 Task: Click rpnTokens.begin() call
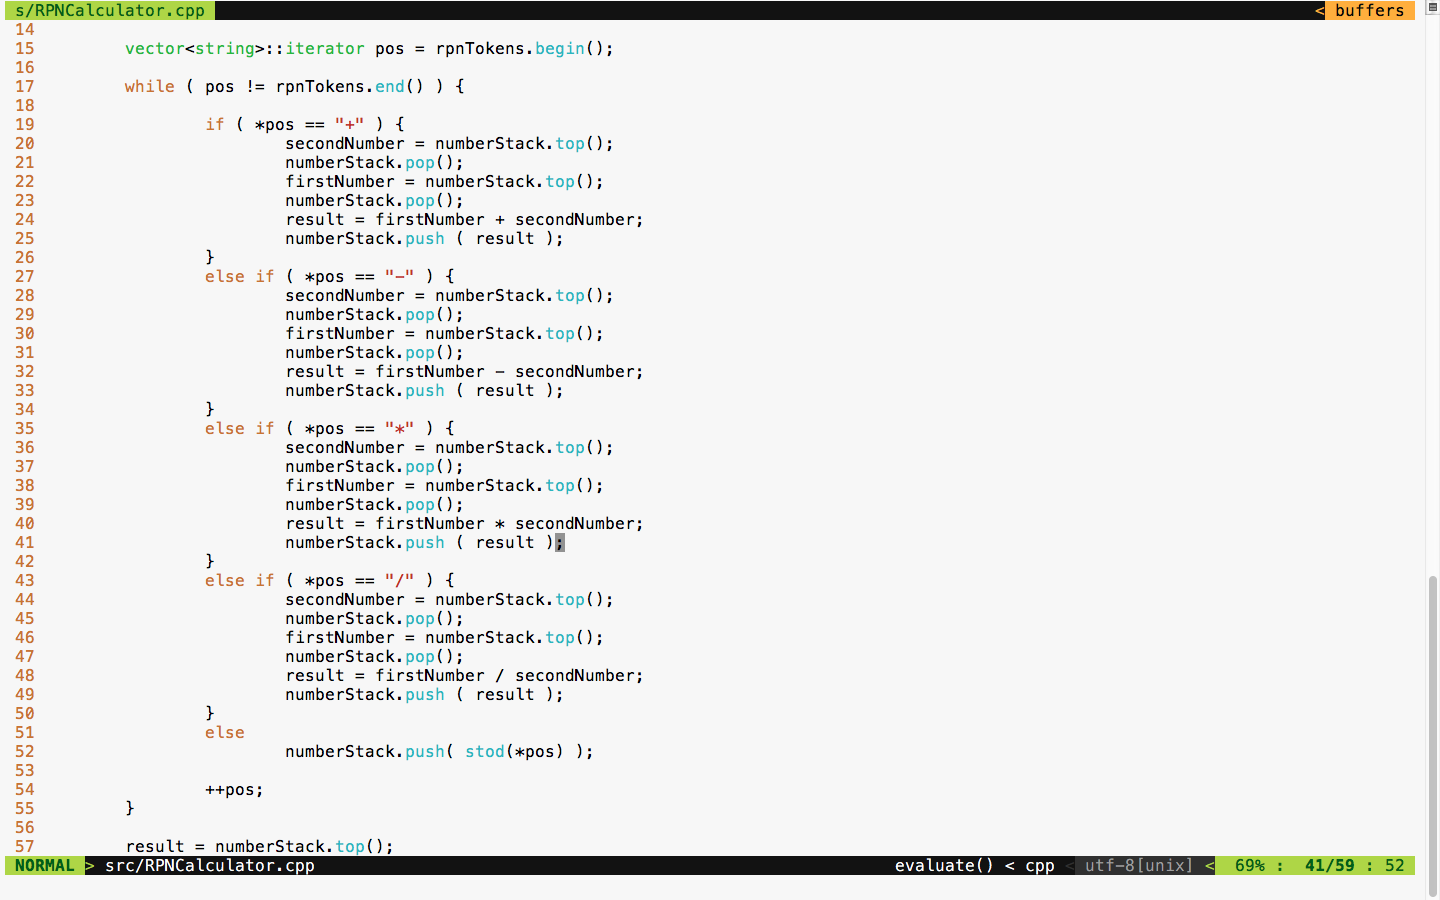[524, 48]
